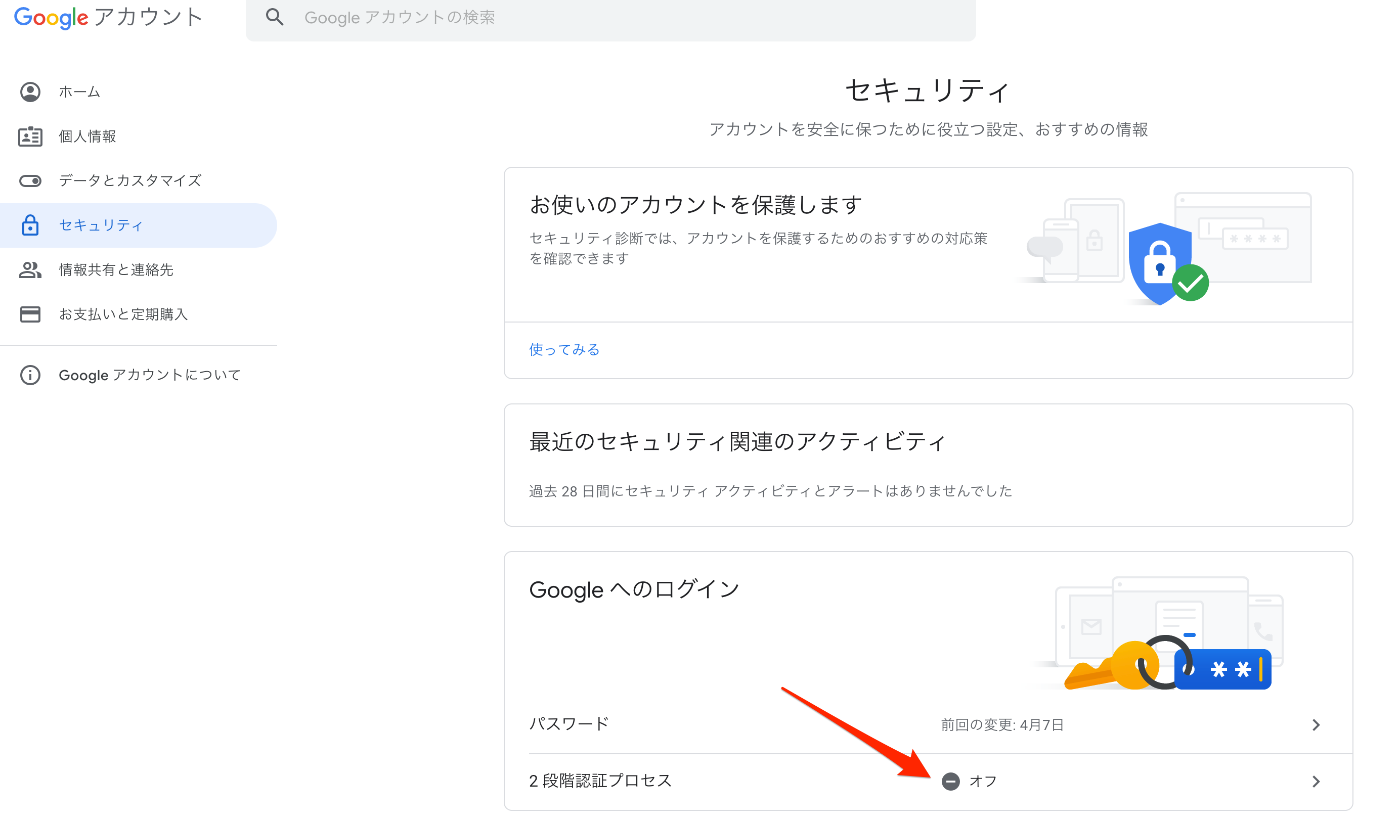The width and height of the screenshot is (1400, 822).
Task: Click the Google アカウント logo
Action: 109,18
